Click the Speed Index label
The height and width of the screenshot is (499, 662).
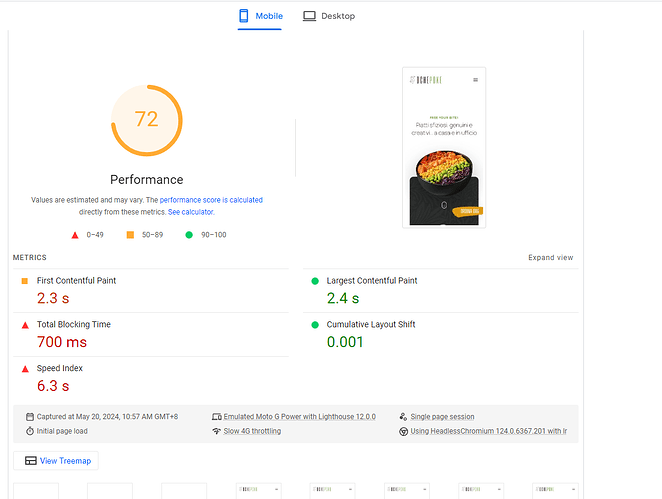(60, 368)
